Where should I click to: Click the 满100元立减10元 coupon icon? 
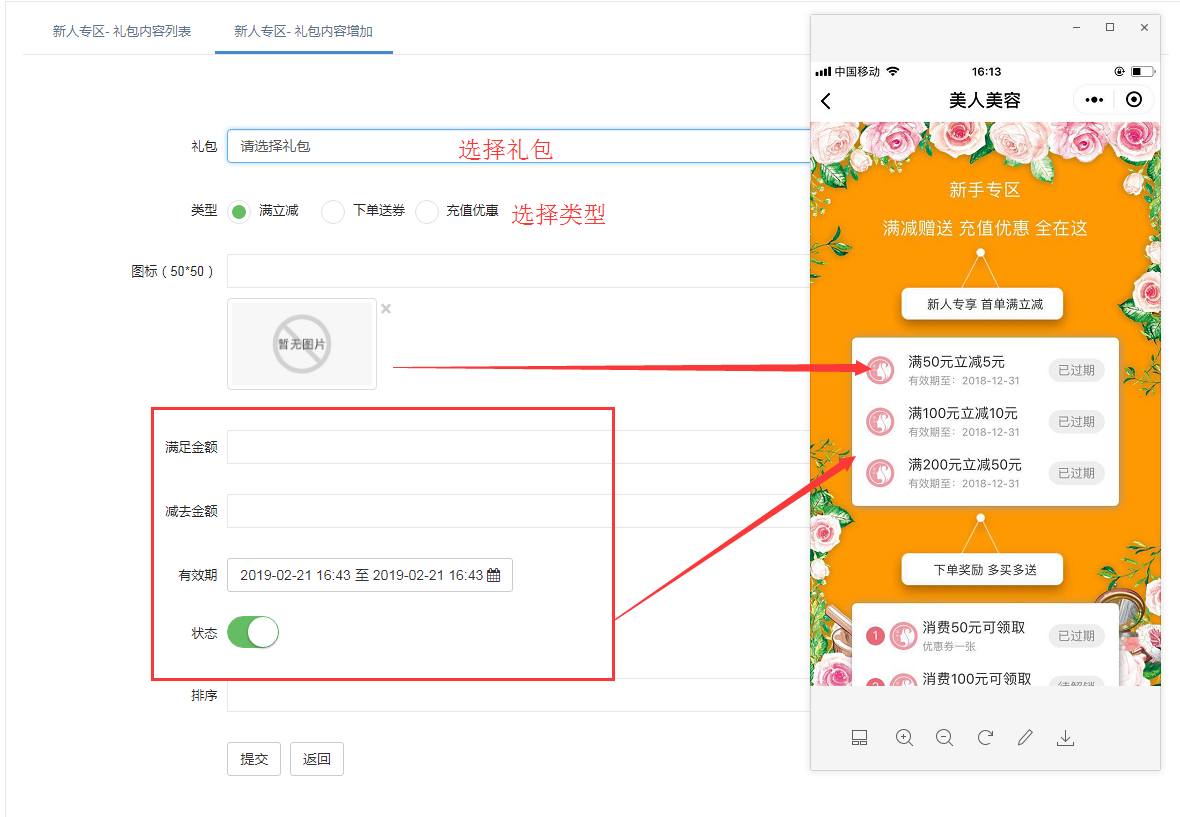coord(880,421)
